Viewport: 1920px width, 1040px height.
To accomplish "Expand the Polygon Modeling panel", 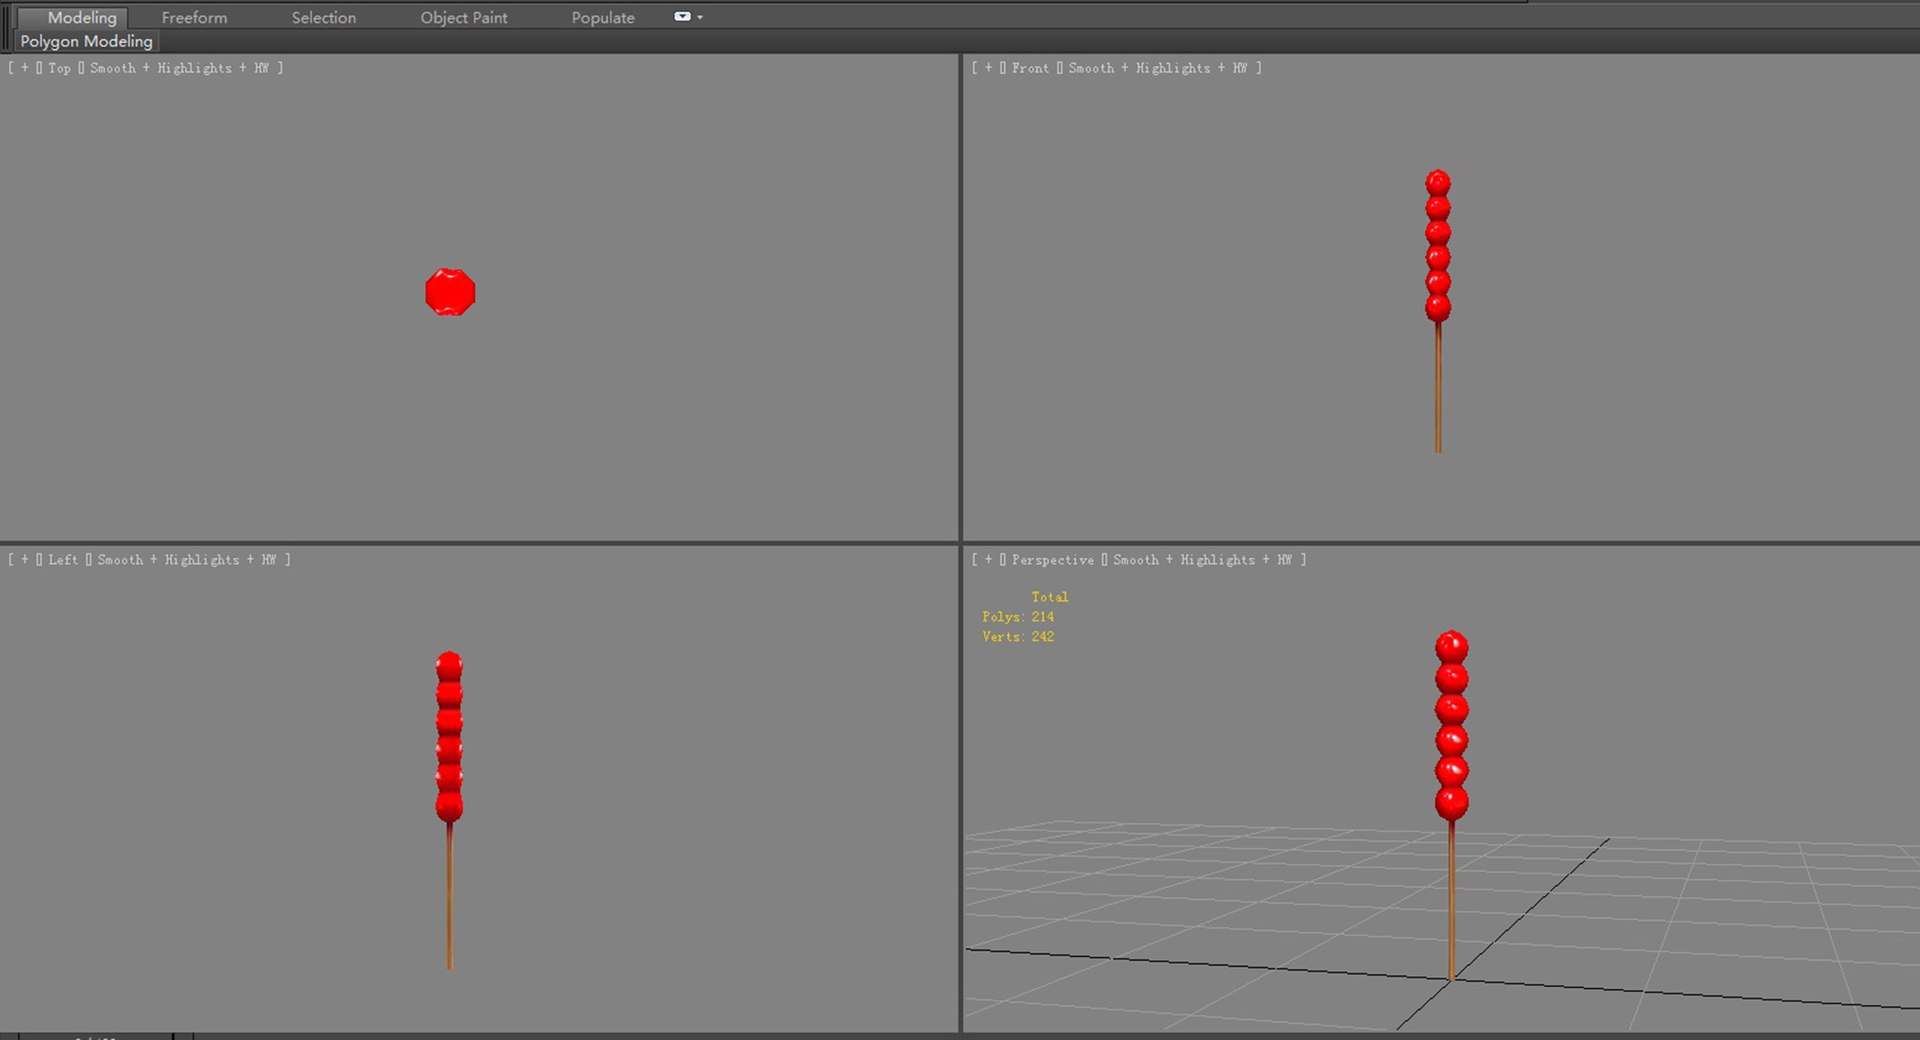I will click(86, 41).
